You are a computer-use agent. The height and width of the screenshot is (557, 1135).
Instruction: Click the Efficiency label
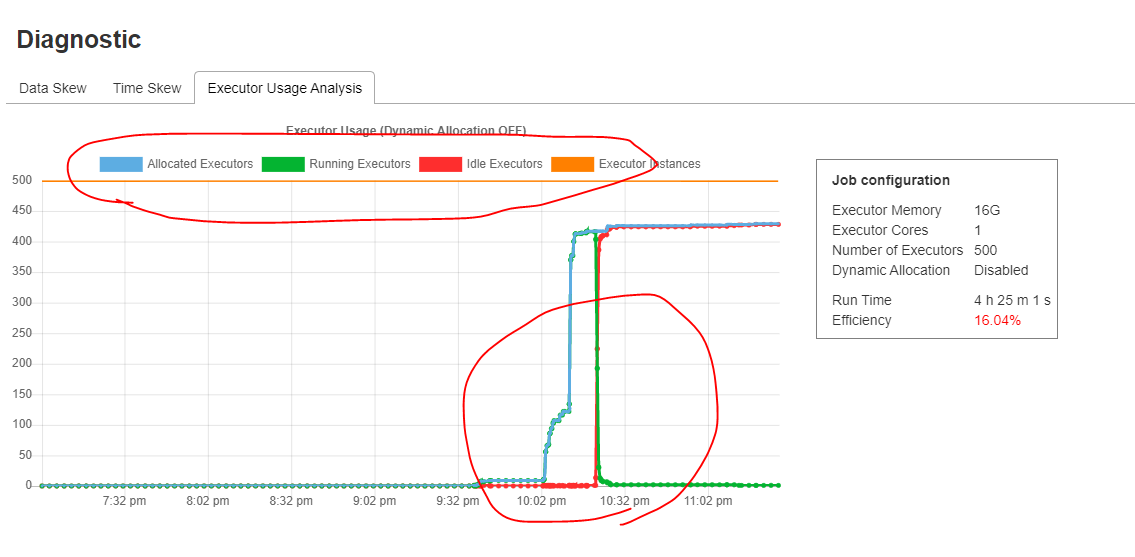(861, 320)
